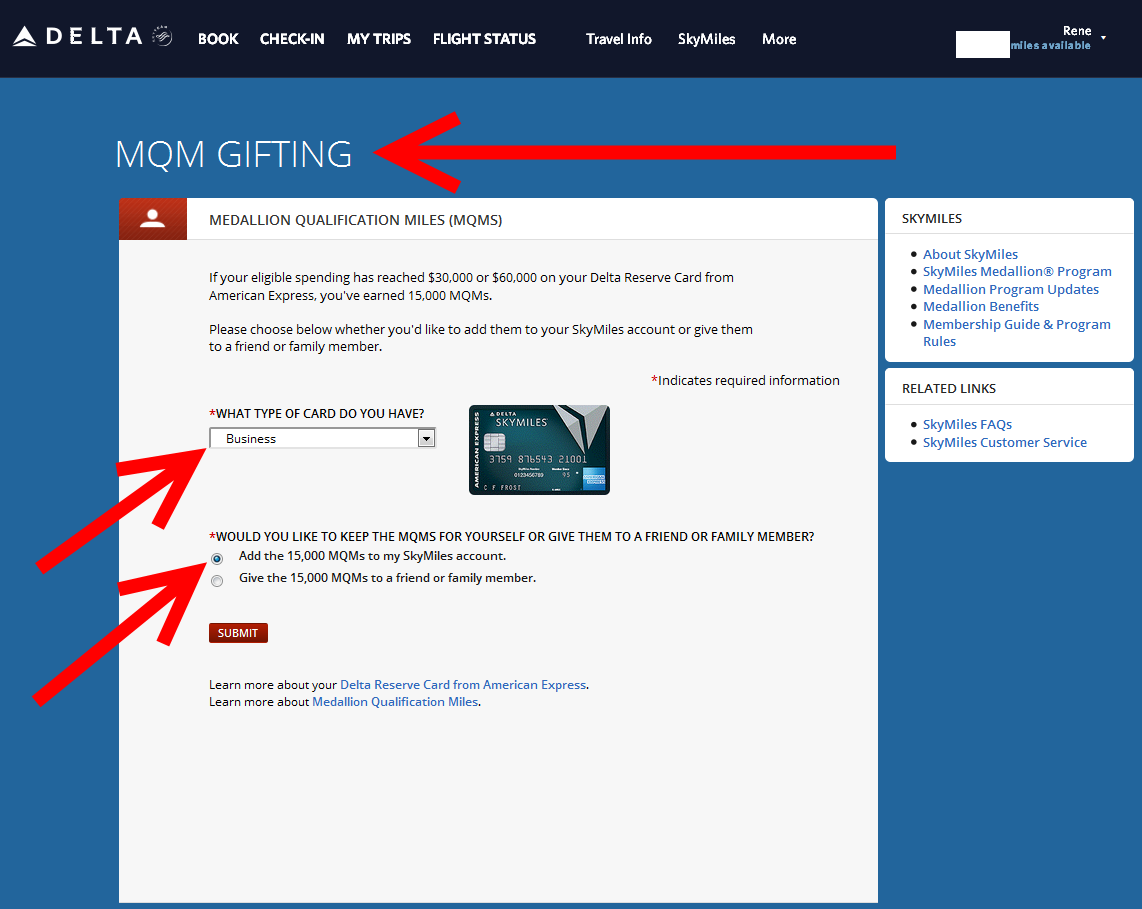This screenshot has height=909, width=1142.
Task: Click the Delta logo in header
Action: click(92, 38)
